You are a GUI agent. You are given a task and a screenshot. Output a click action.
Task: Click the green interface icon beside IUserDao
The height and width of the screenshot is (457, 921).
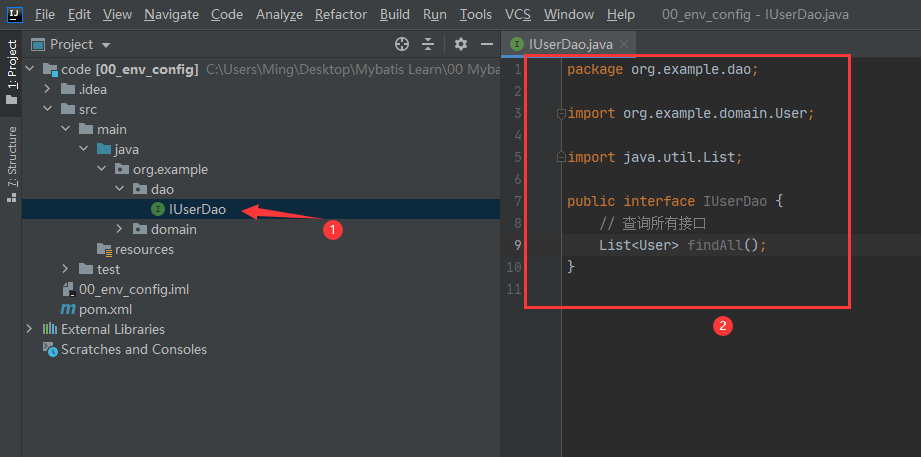[x=157, y=209]
